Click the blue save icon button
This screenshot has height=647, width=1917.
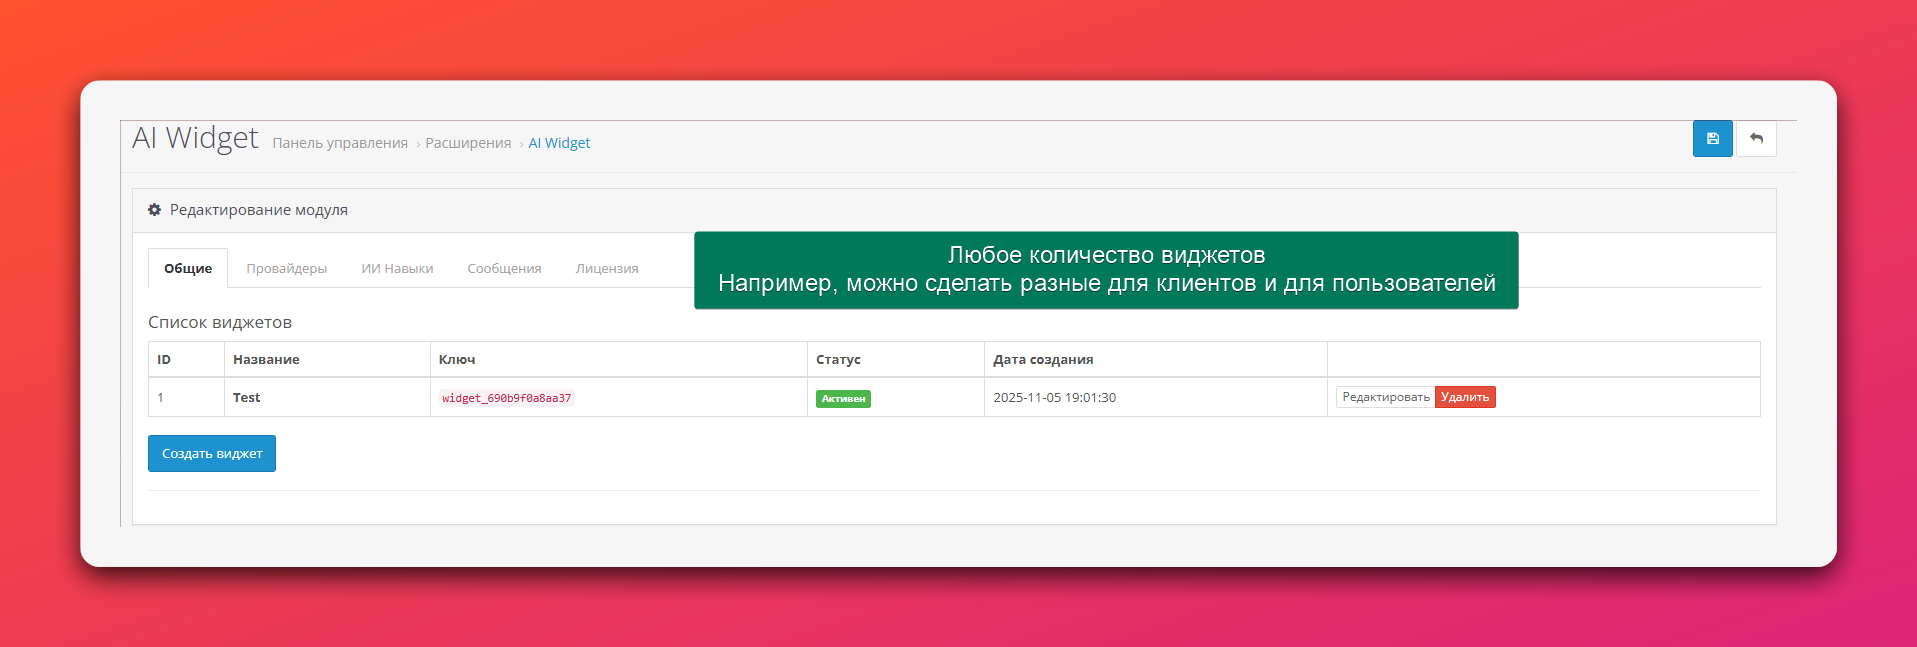(1712, 139)
